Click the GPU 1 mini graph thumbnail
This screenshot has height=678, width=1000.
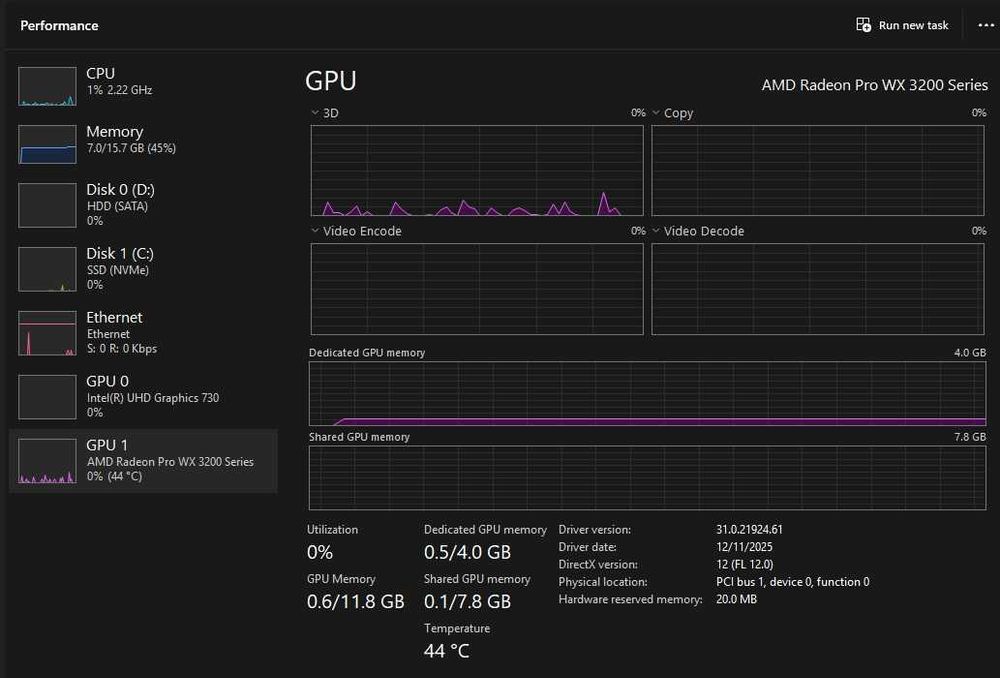[47, 461]
